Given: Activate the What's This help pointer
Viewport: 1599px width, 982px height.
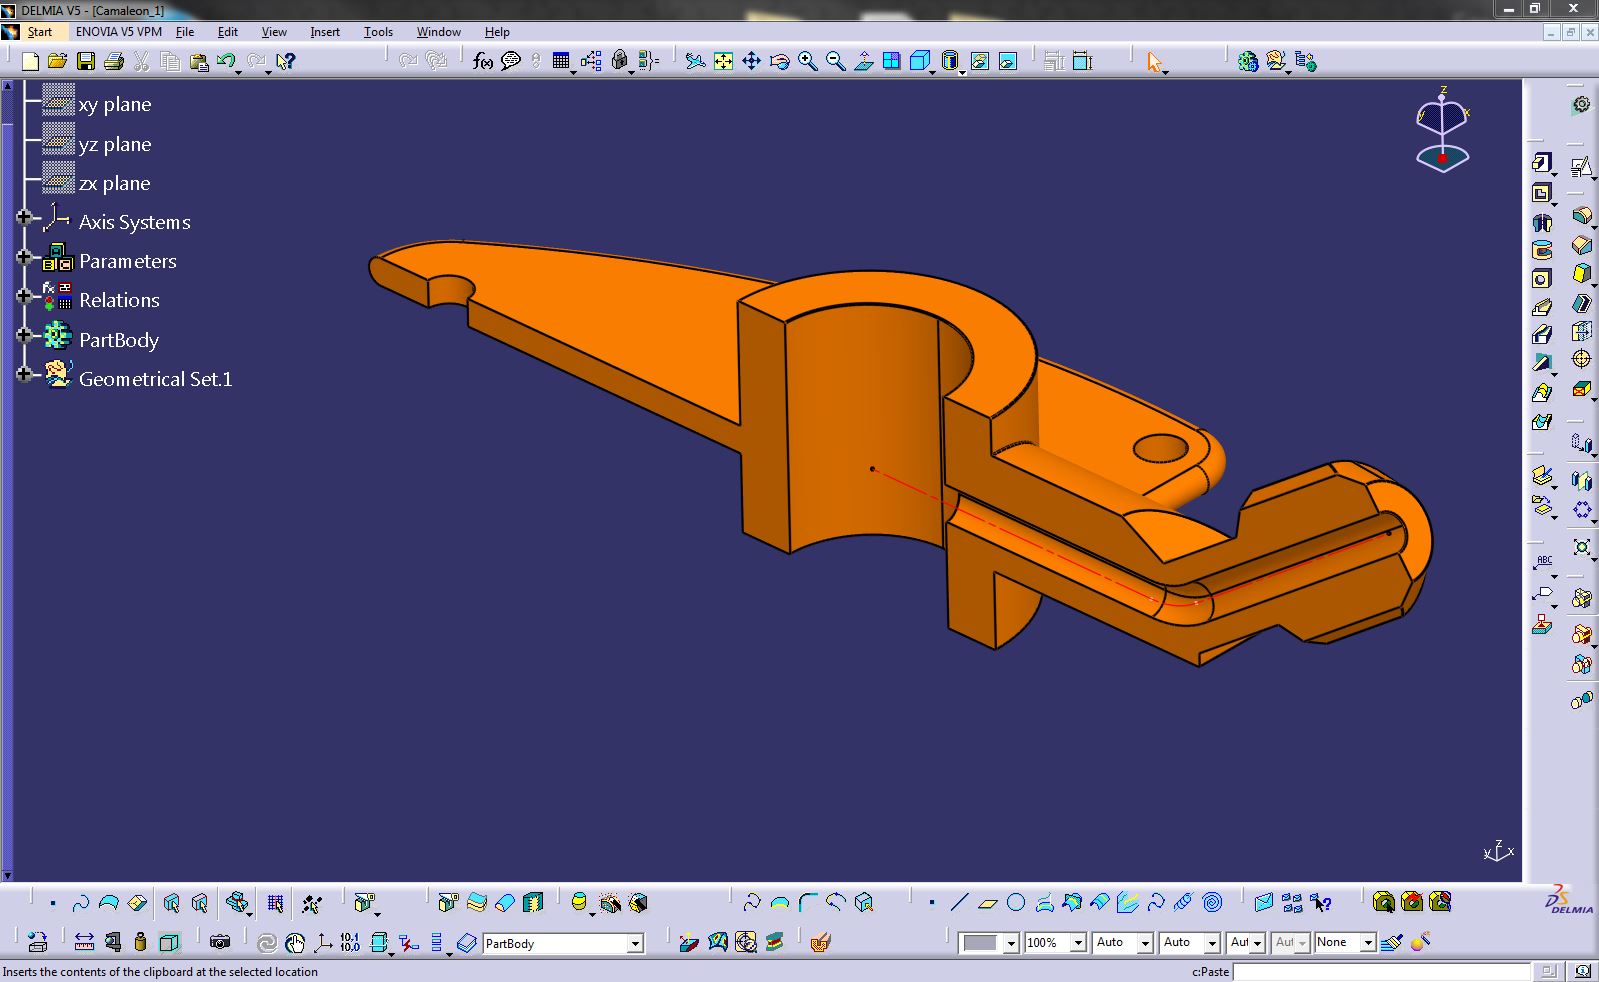Looking at the screenshot, I should [286, 62].
